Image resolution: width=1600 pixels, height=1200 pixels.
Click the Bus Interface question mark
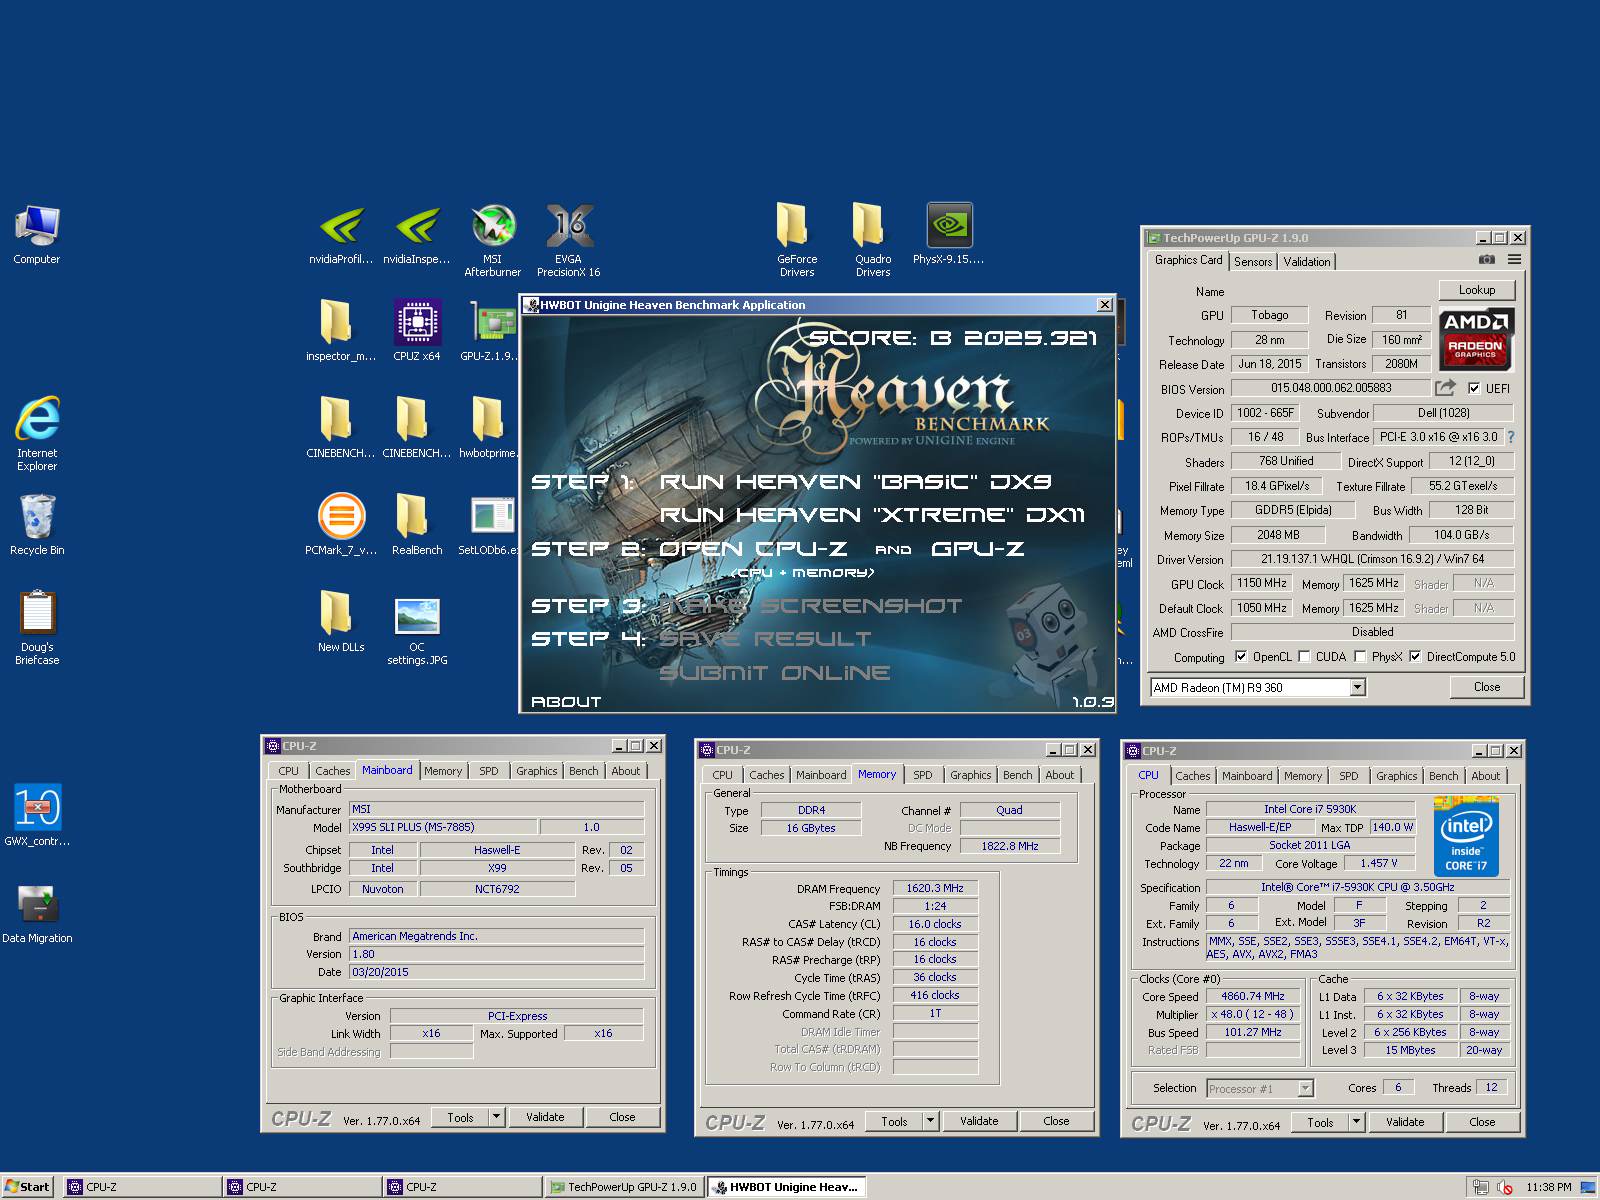coord(1511,437)
